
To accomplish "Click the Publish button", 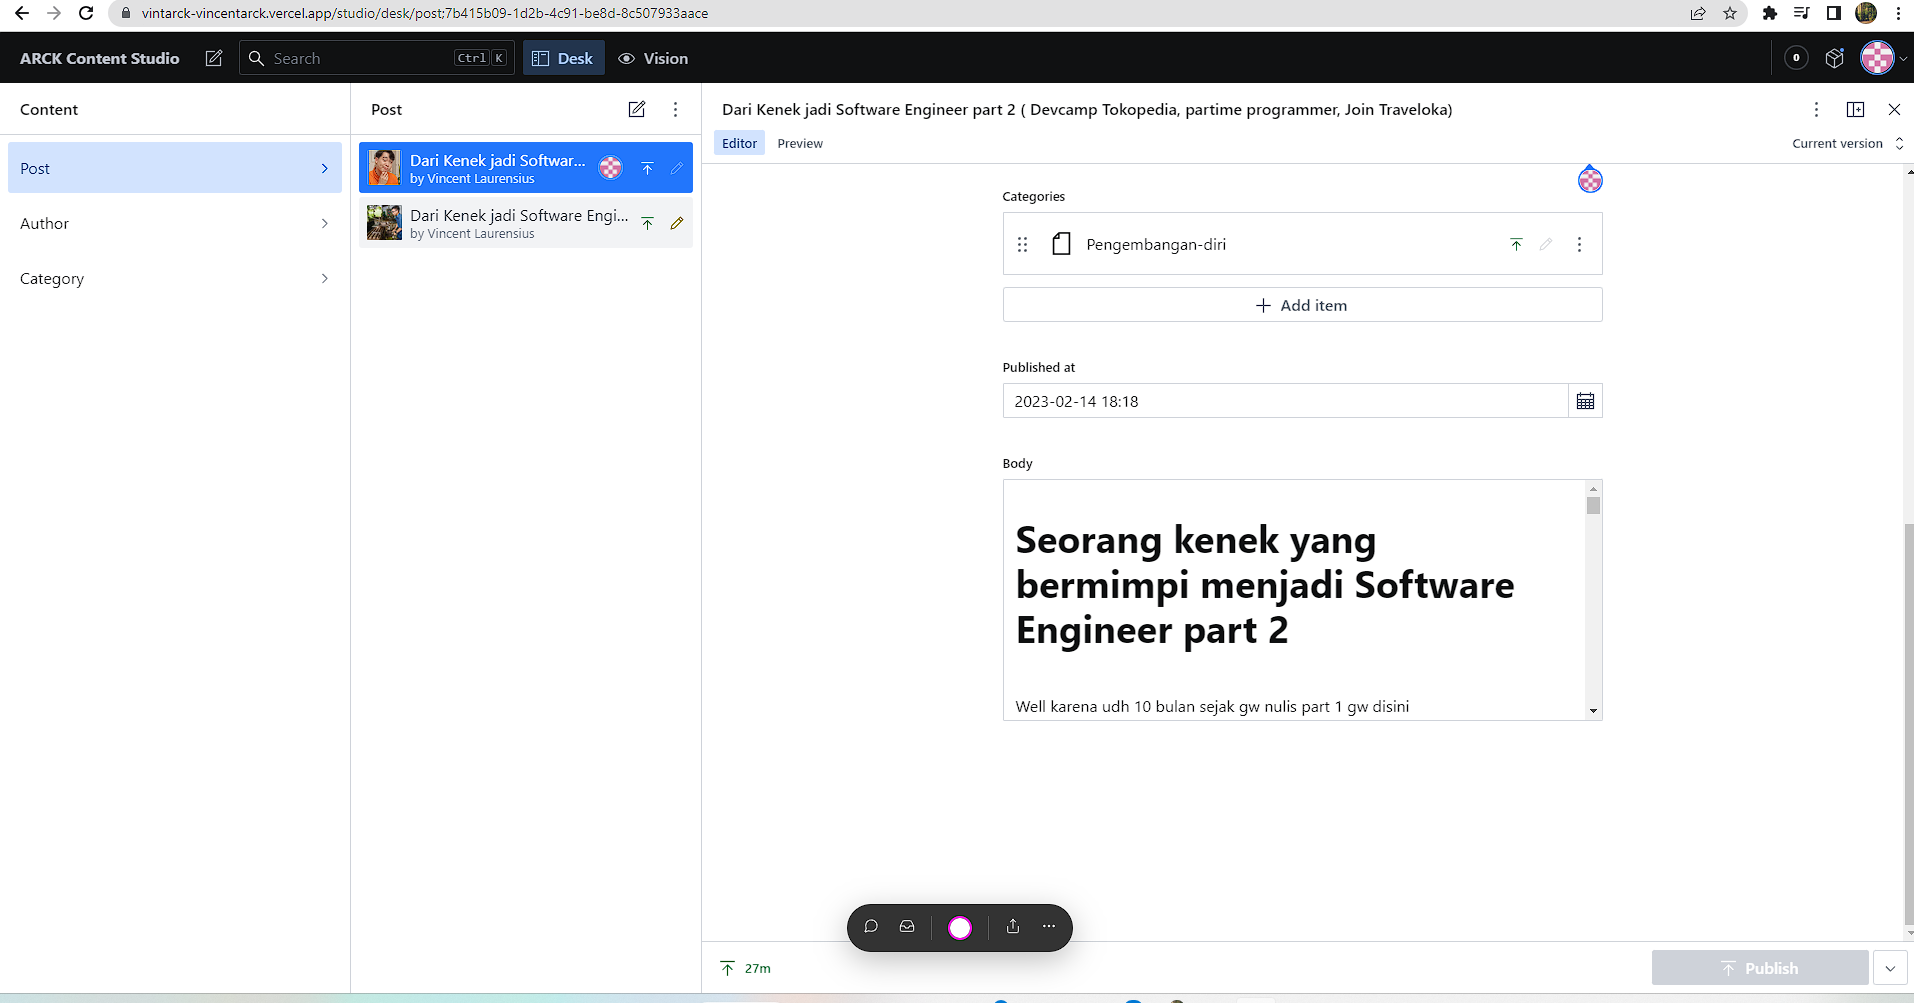I will [1759, 967].
